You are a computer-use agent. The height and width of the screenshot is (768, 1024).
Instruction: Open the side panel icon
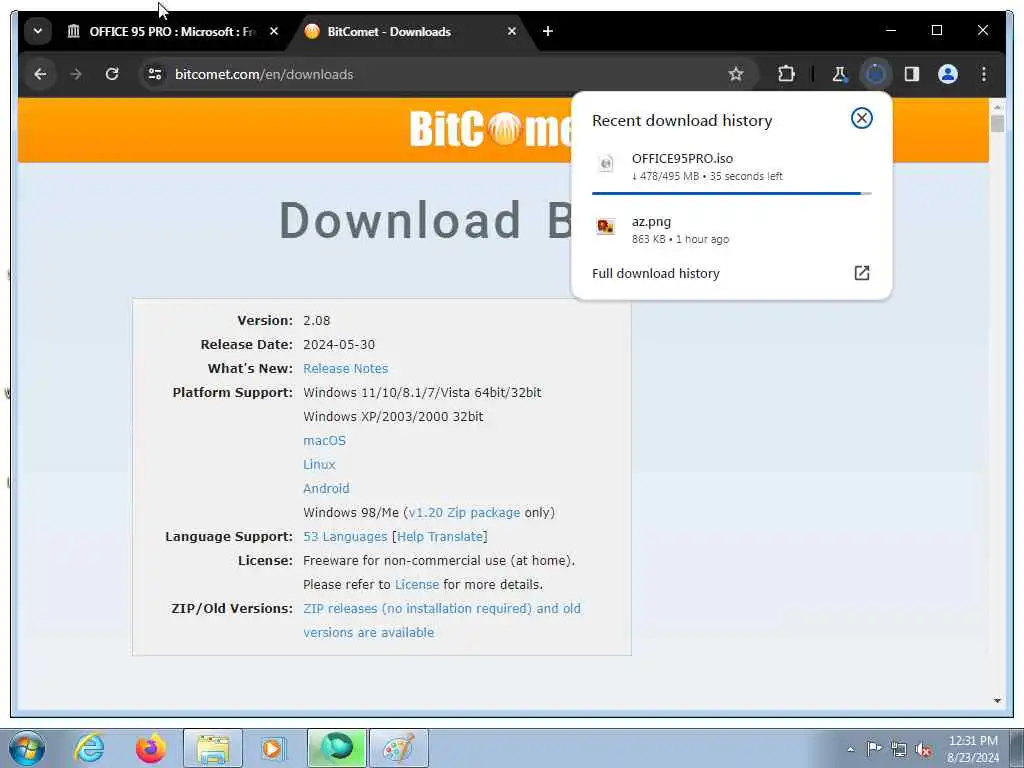912,74
